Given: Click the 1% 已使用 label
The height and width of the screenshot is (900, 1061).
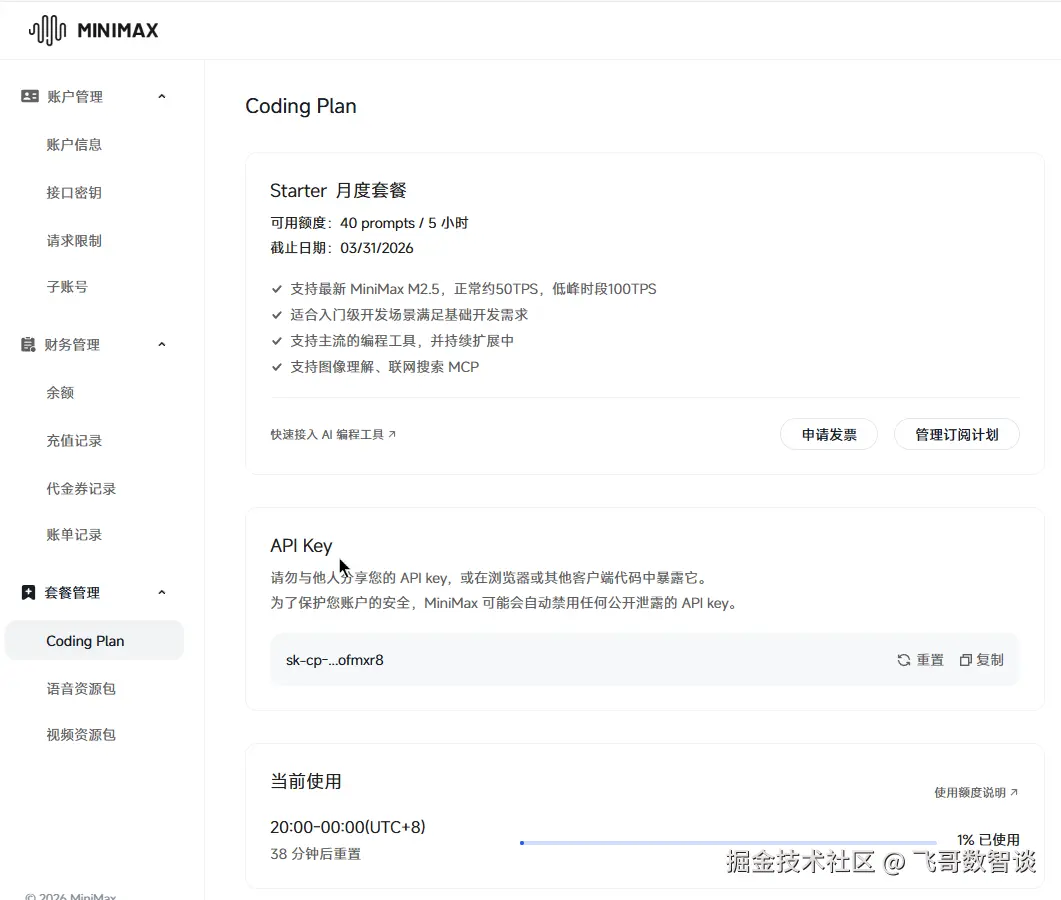Looking at the screenshot, I should [988, 839].
